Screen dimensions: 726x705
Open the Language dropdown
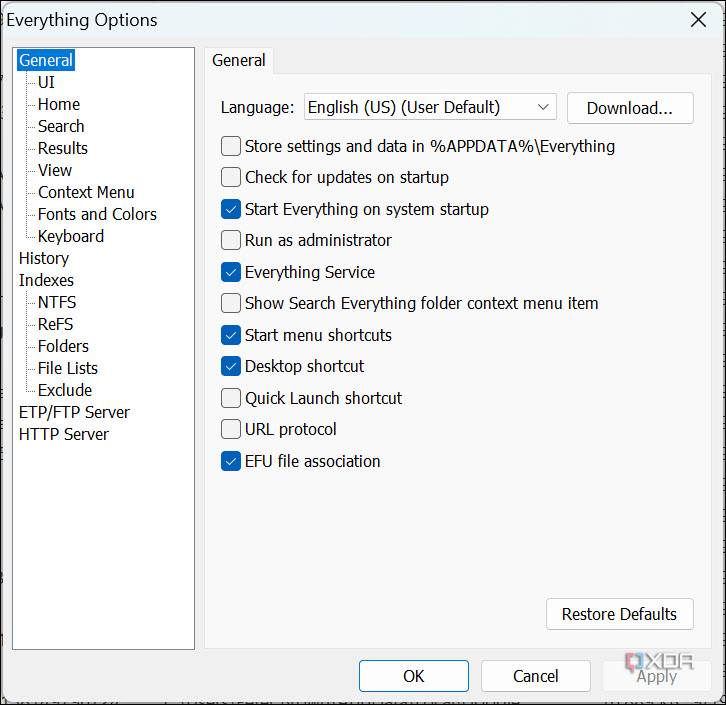430,107
